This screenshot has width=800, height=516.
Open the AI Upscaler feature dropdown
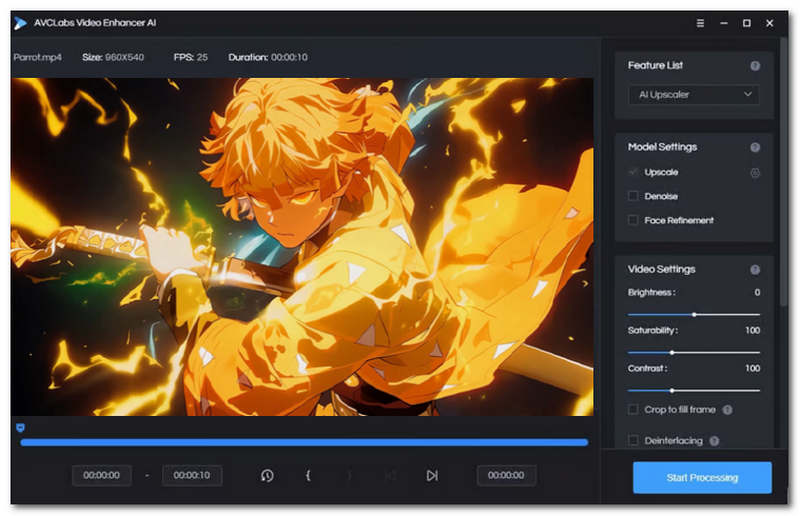click(693, 95)
